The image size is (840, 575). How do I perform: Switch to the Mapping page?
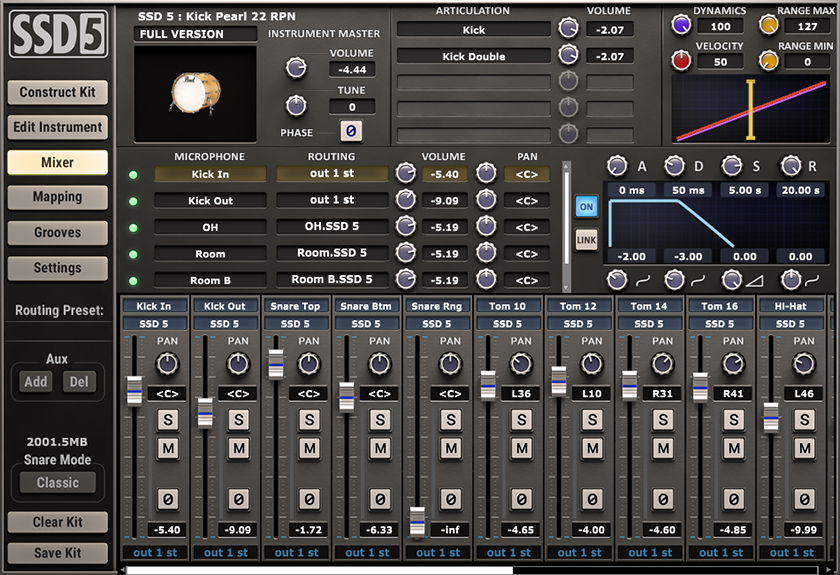tap(57, 197)
